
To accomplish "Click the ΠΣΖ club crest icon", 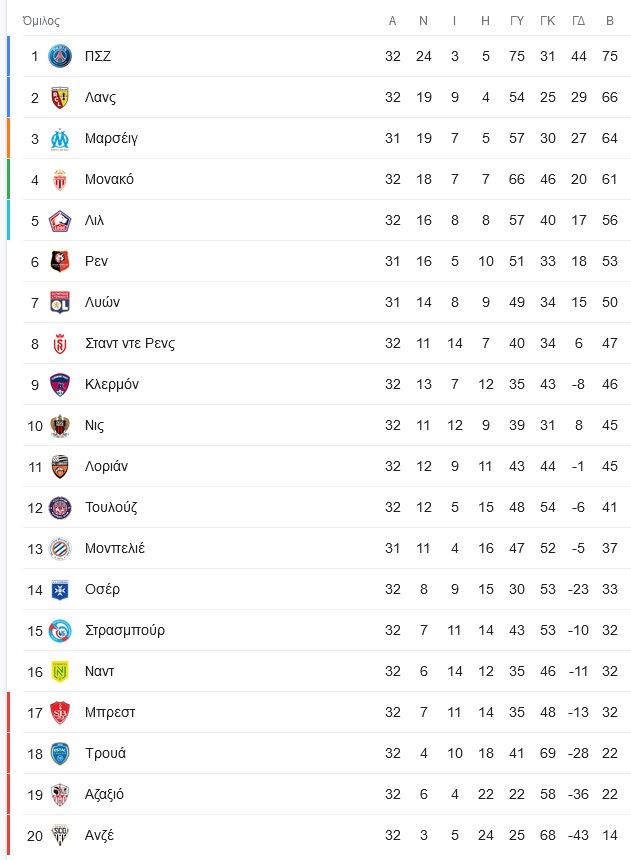I will tap(60, 56).
